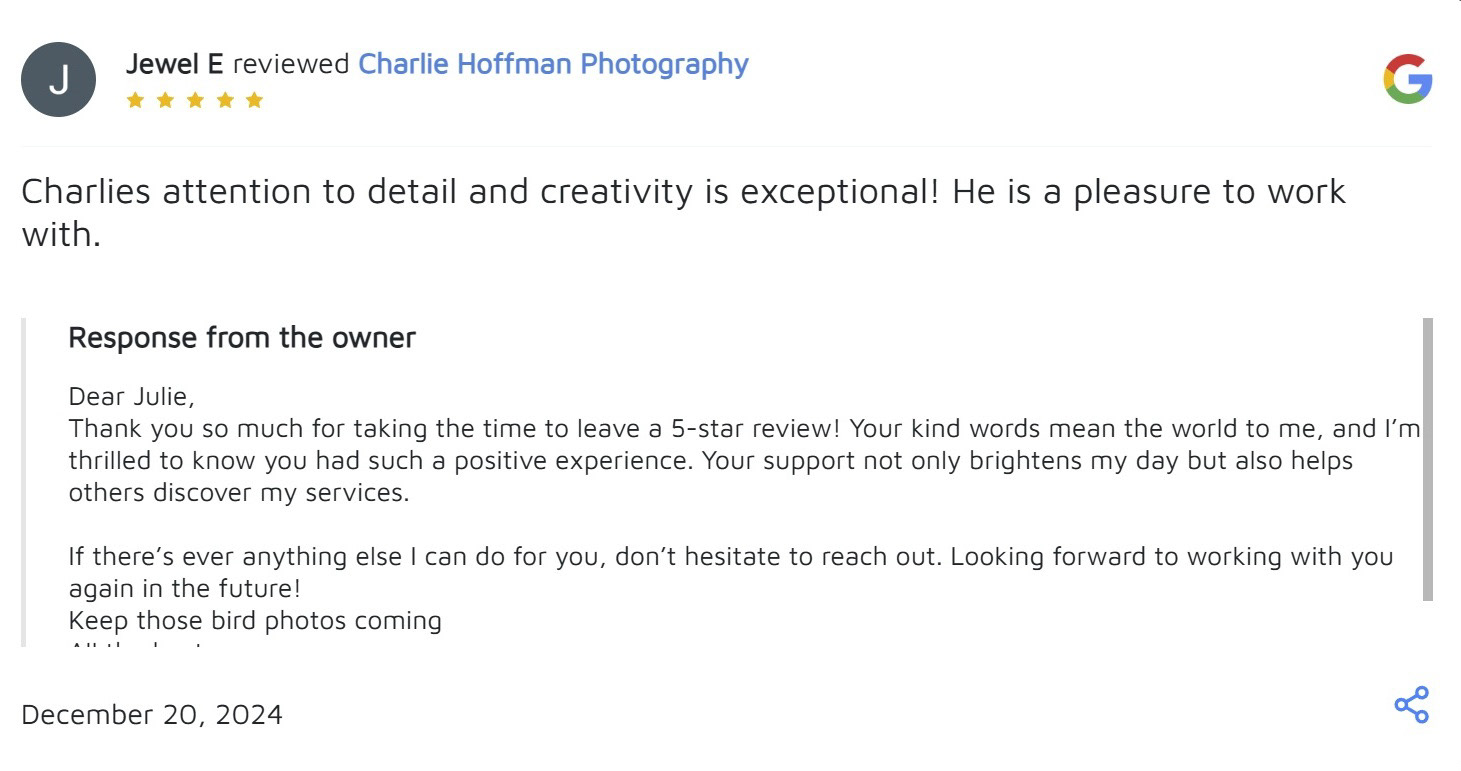The image size is (1461, 771).
Task: Click the "Dear Julie," greeting line
Action: (x=131, y=397)
